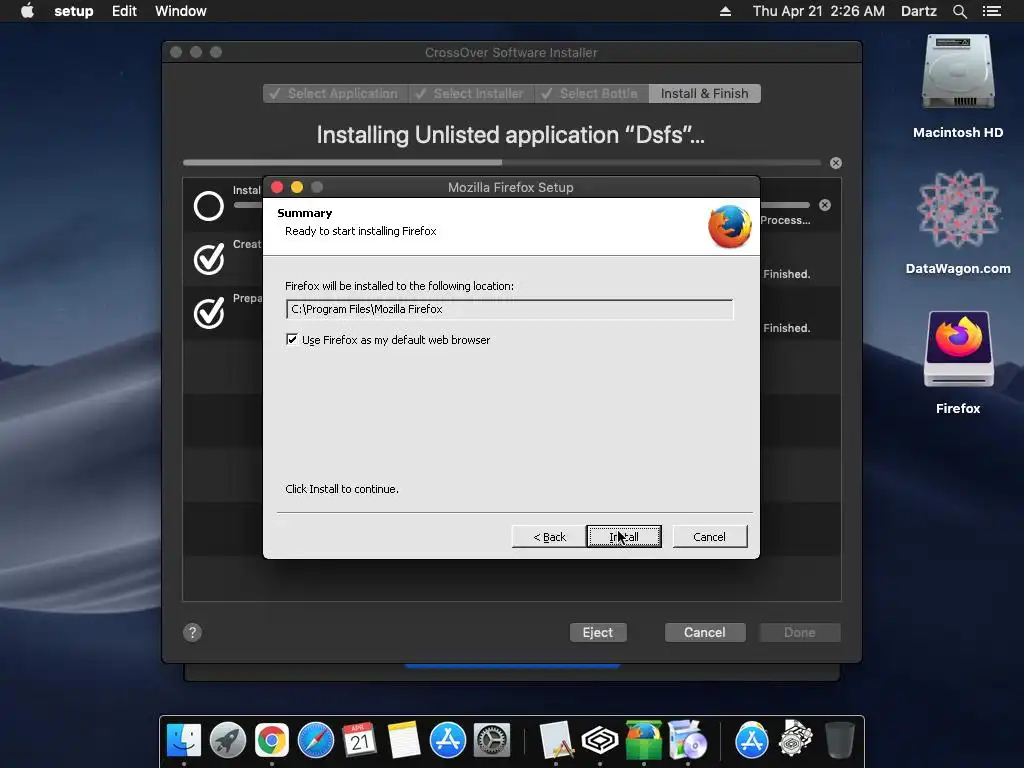Open System Preferences gear in dock
1024x768 pixels.
point(491,741)
